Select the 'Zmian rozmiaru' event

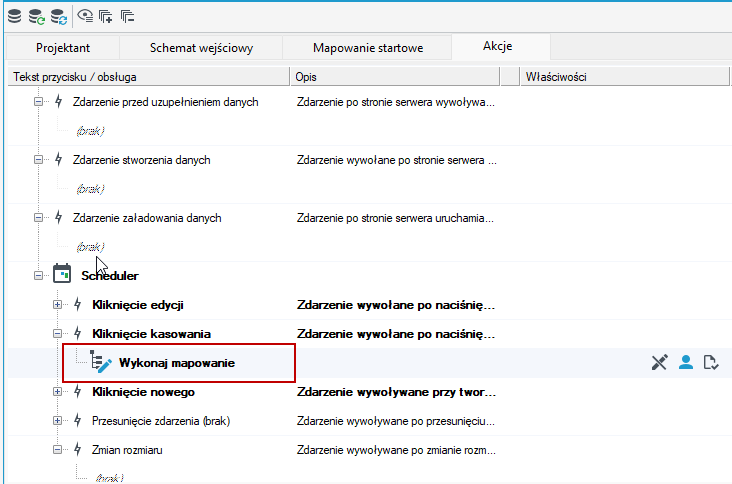tap(127, 450)
